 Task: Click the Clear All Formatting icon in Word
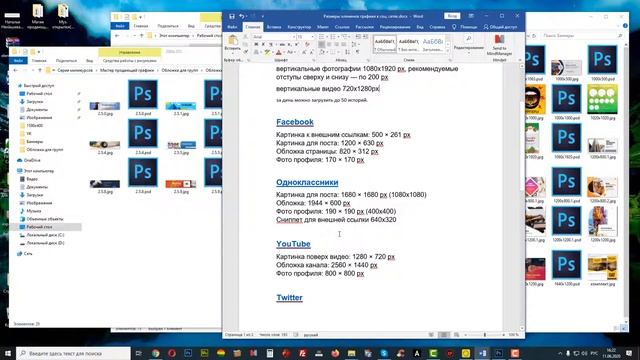[x=307, y=44]
